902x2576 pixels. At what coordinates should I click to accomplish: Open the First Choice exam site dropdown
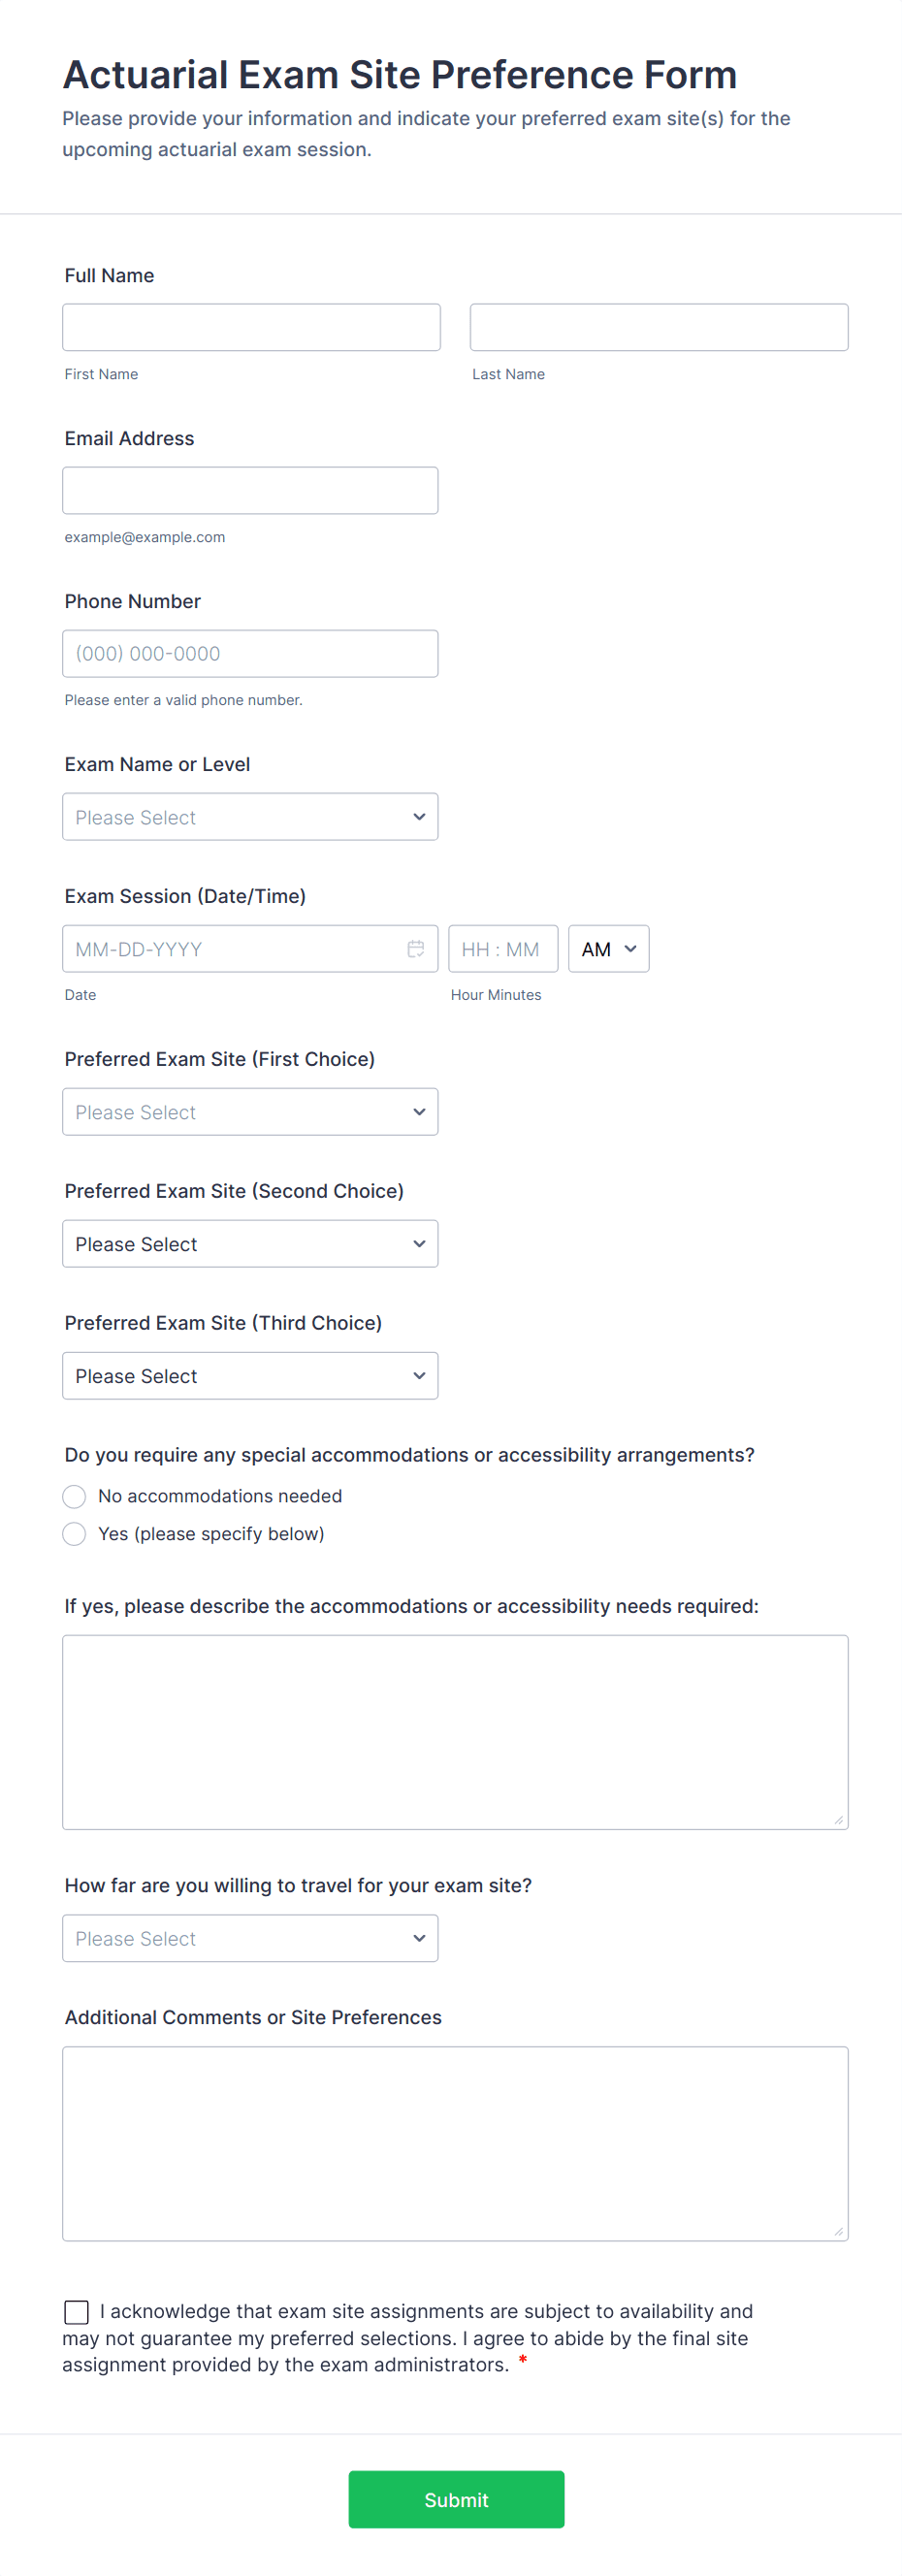[250, 1112]
